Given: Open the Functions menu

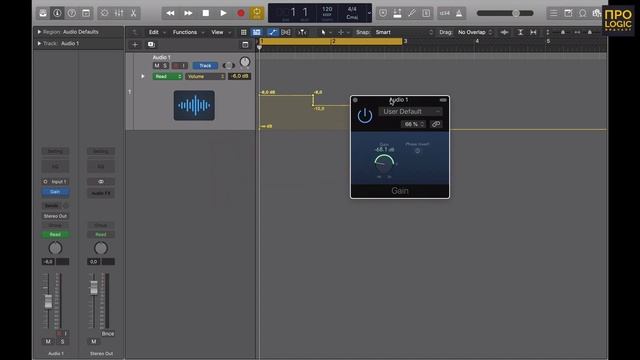Looking at the screenshot, I should click(x=184, y=32).
